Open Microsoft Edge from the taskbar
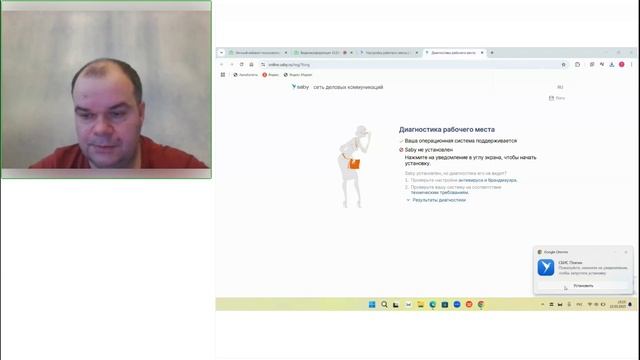 432,304
